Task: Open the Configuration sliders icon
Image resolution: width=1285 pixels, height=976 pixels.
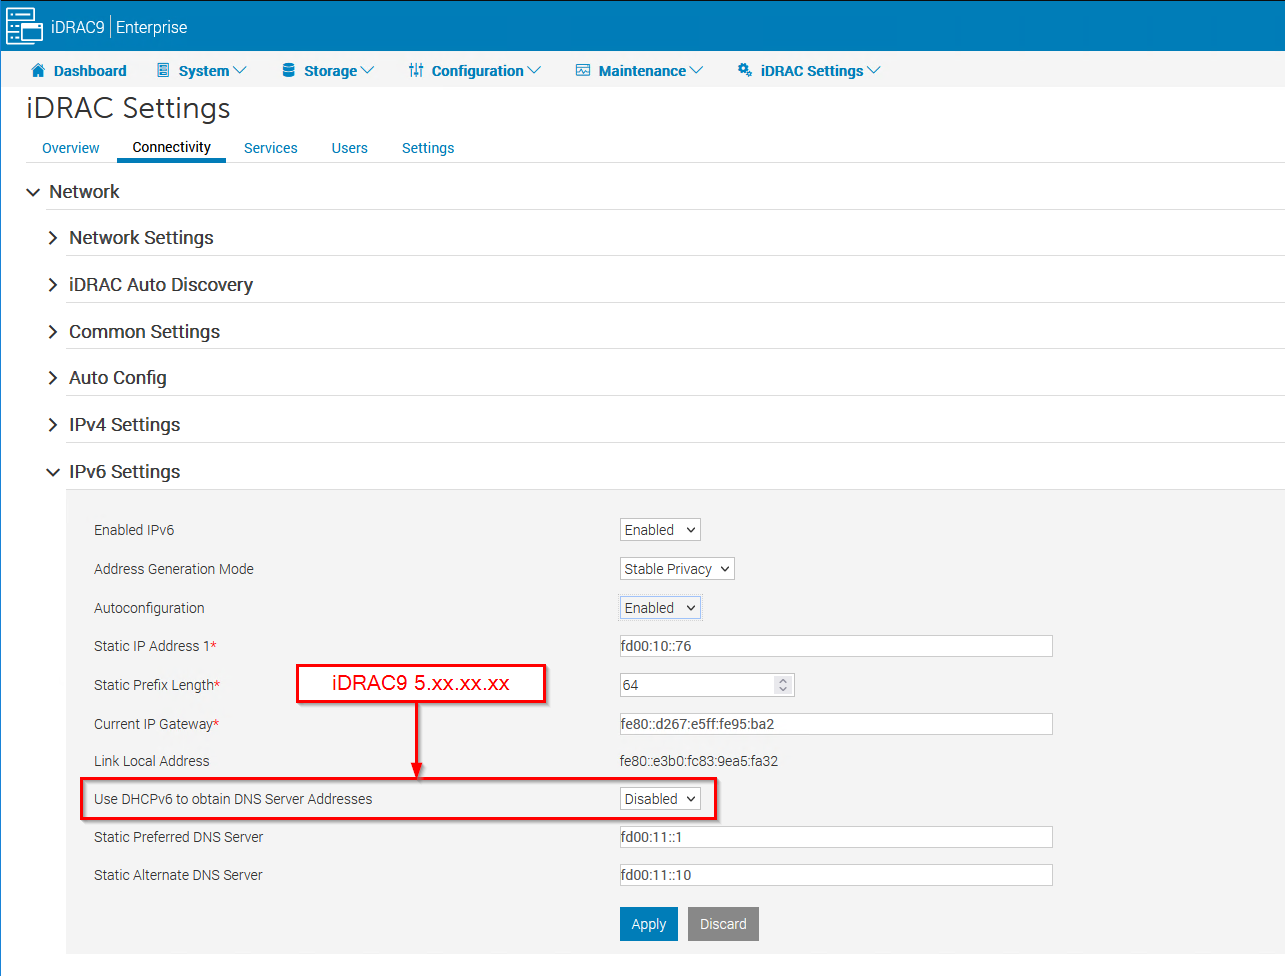Action: click(417, 70)
